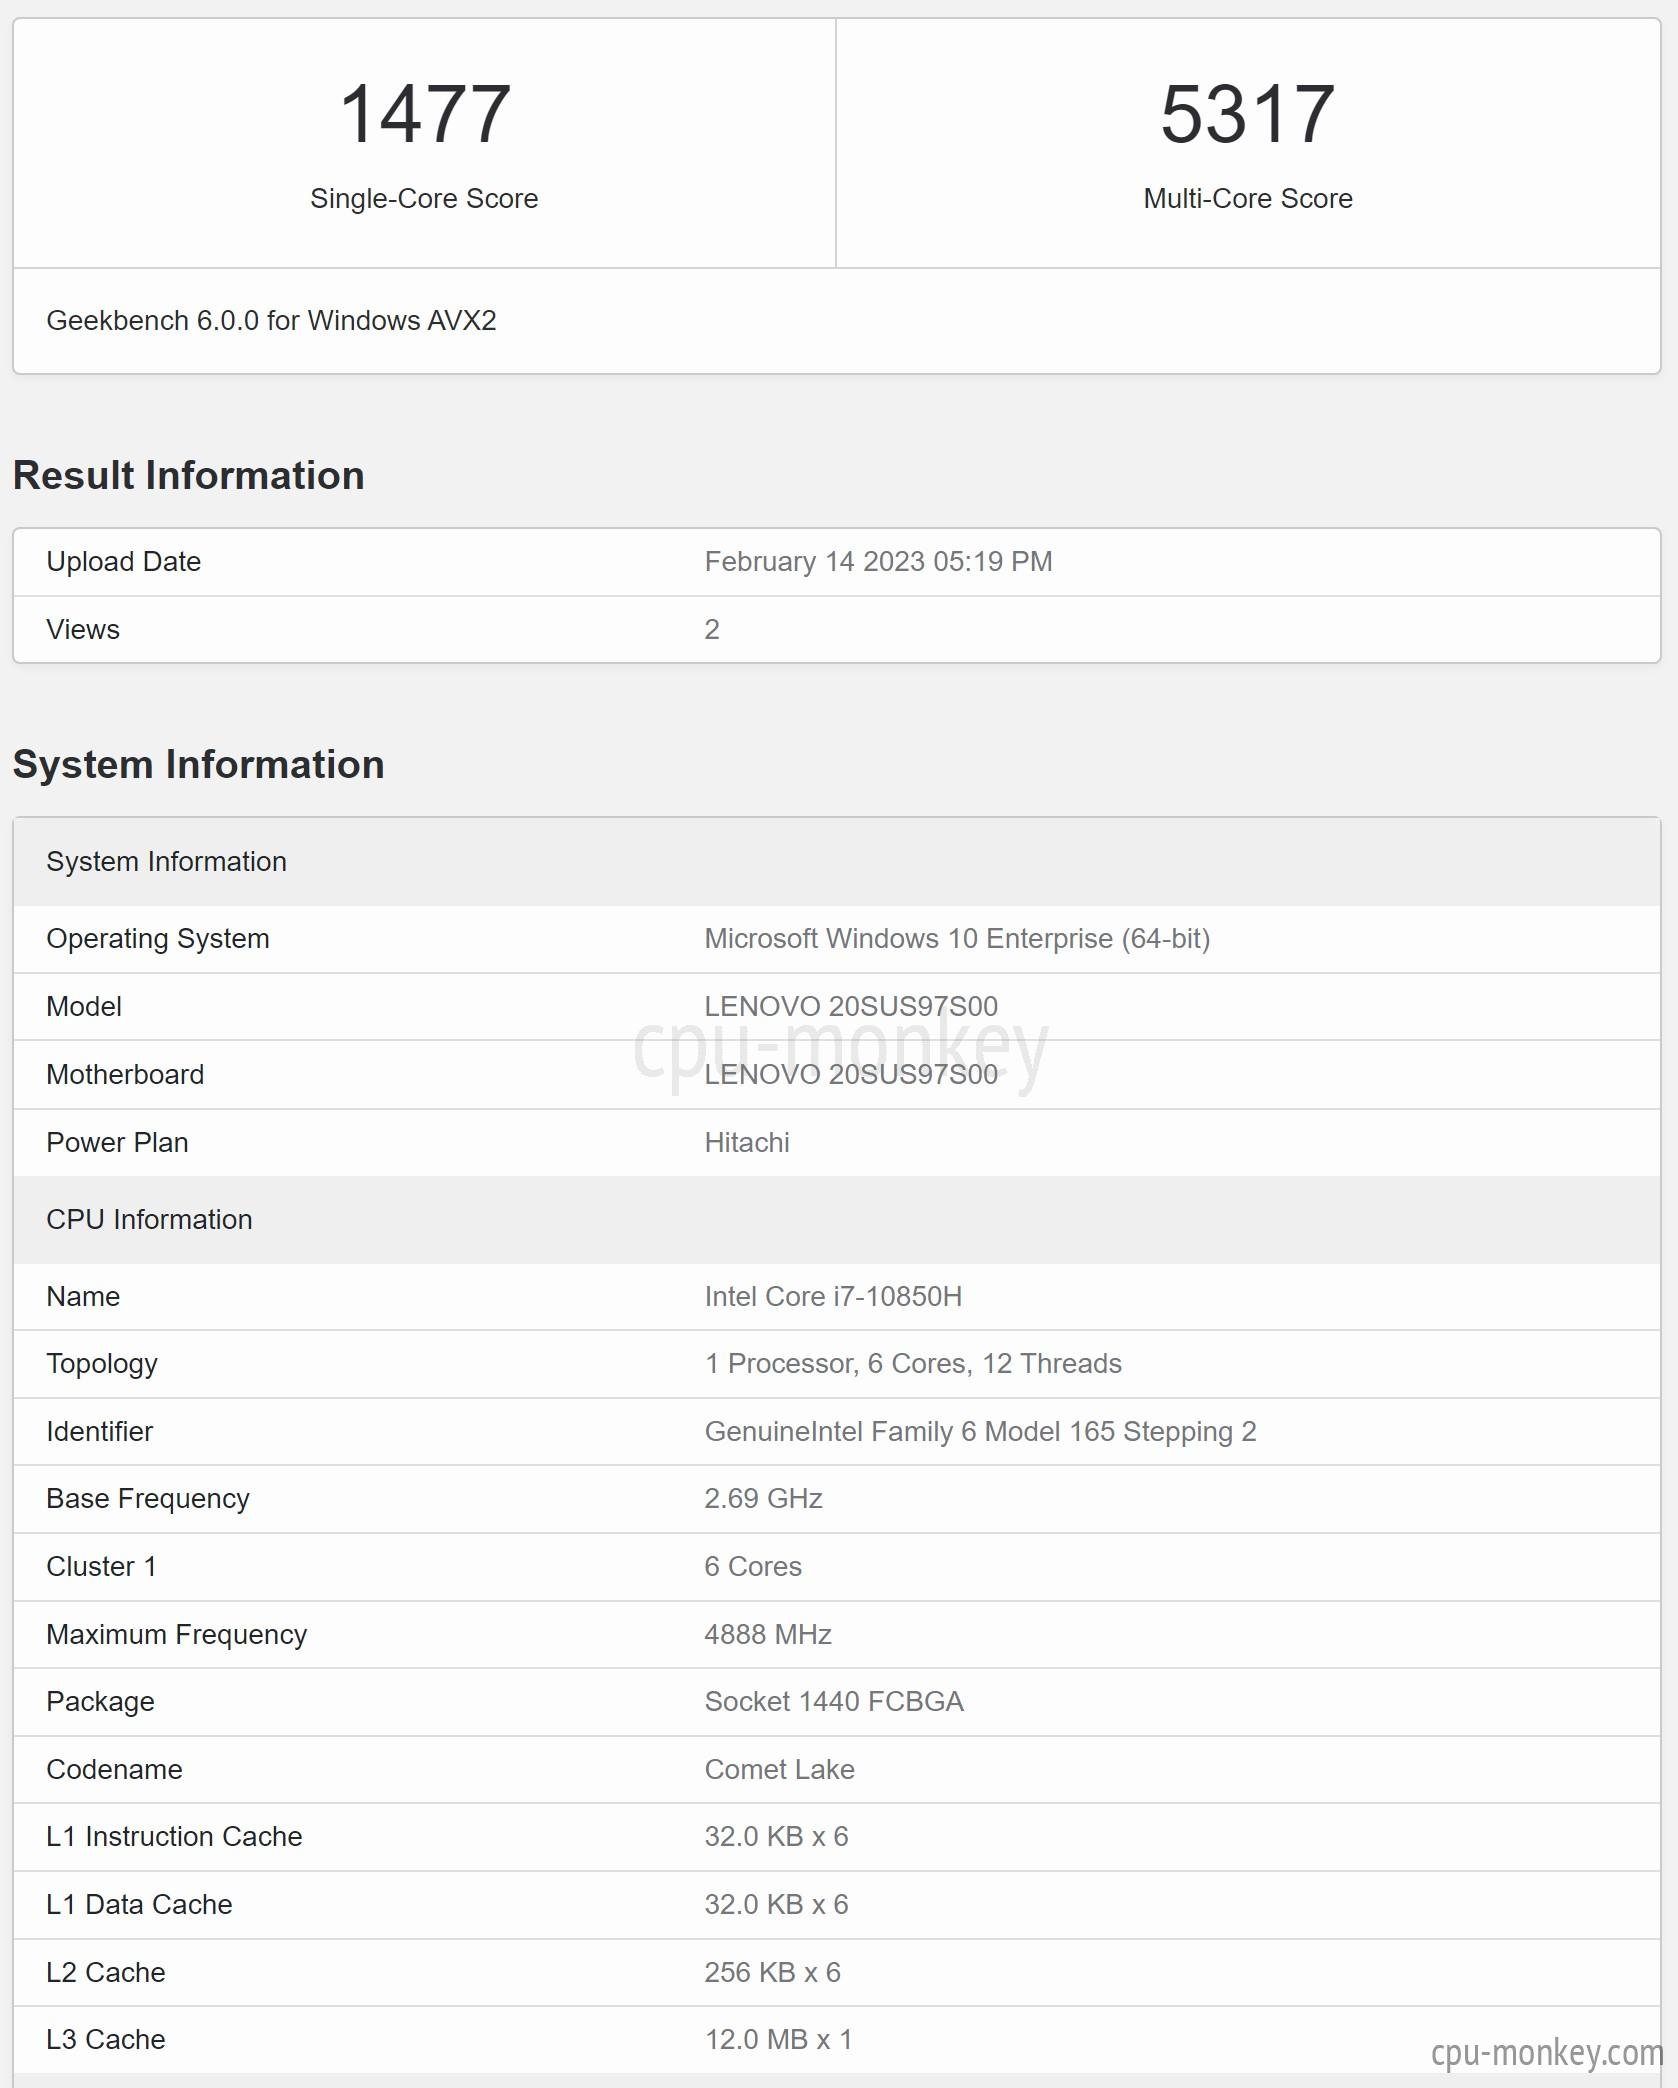Select the 12.0 MB x 1 value
Viewport: 1678px width, 2088px height.
[x=778, y=2039]
